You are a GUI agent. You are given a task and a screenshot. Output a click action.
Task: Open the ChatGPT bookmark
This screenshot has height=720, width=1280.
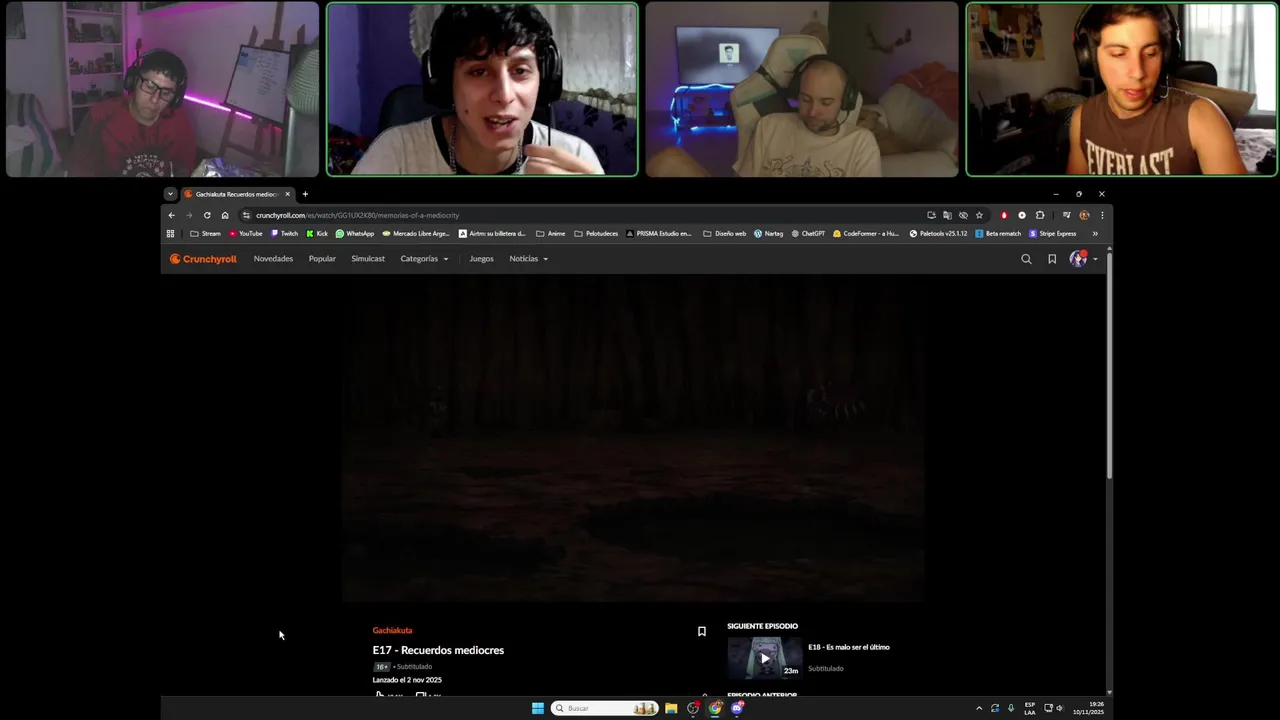pos(808,234)
